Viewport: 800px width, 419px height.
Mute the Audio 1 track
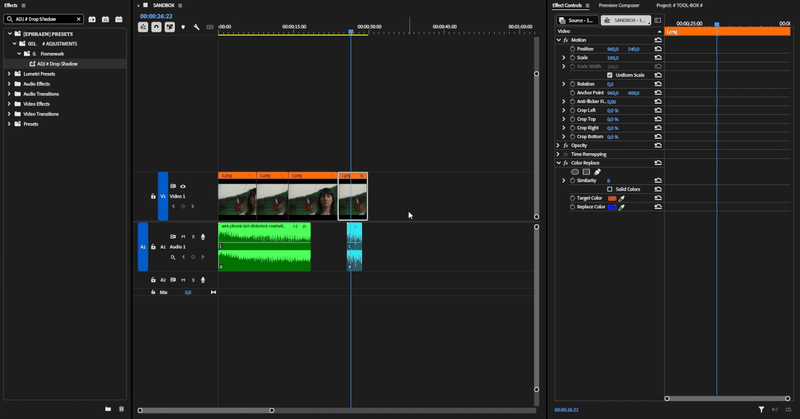183,237
